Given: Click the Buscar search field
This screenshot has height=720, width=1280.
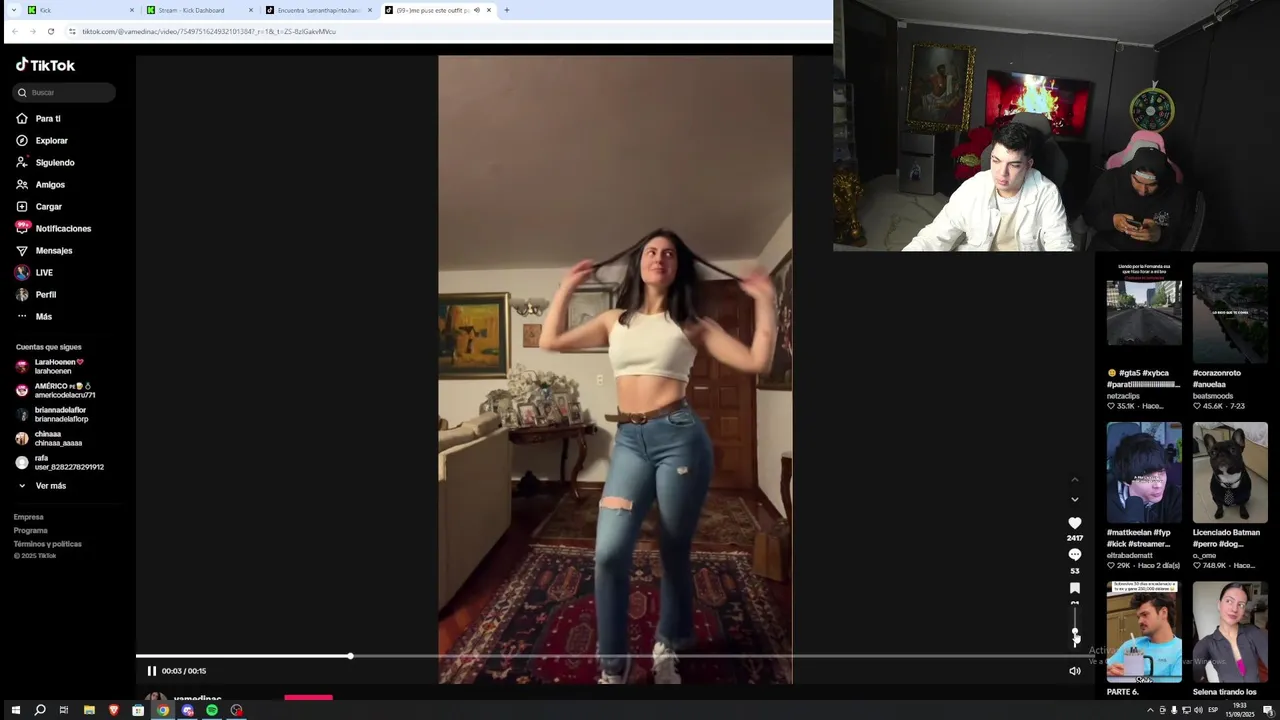Looking at the screenshot, I should click(65, 92).
